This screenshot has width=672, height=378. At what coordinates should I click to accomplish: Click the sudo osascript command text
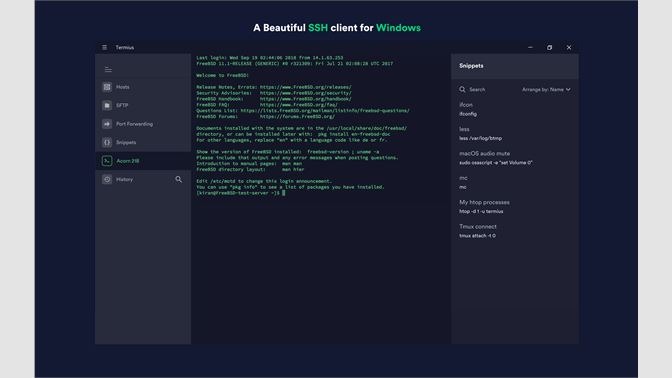[x=495, y=163]
